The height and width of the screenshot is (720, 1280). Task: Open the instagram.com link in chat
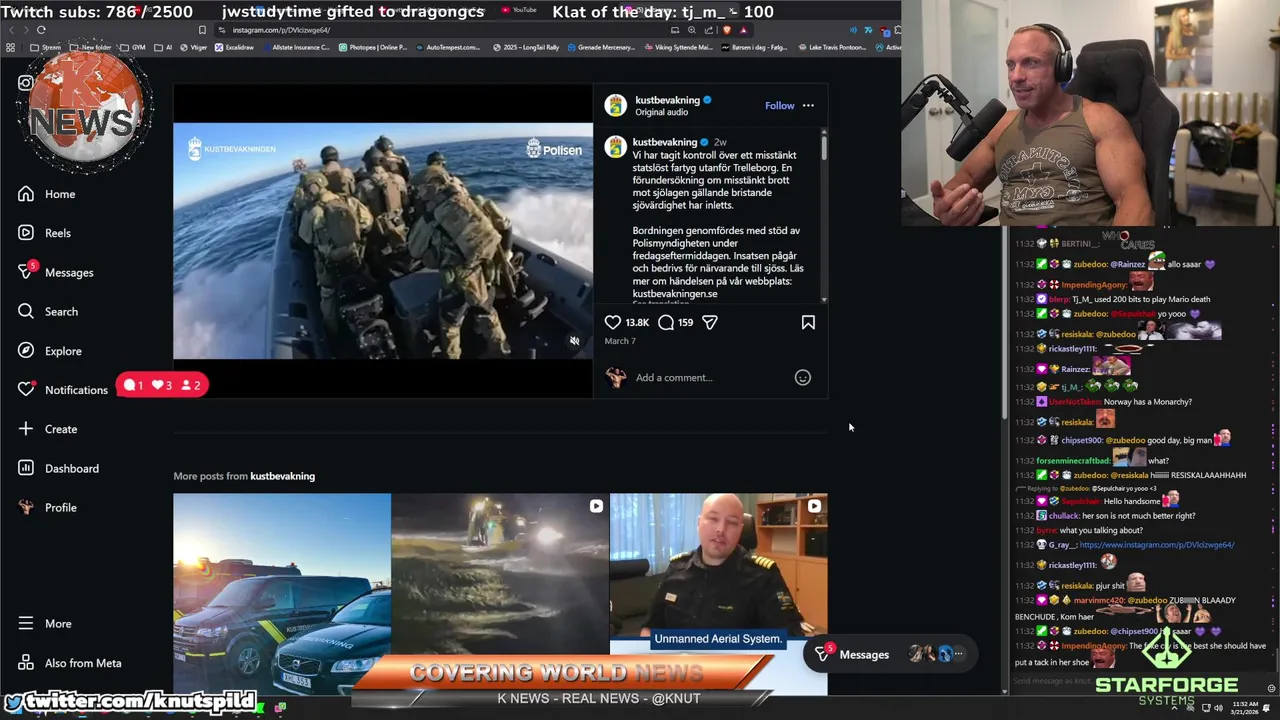pos(1157,545)
